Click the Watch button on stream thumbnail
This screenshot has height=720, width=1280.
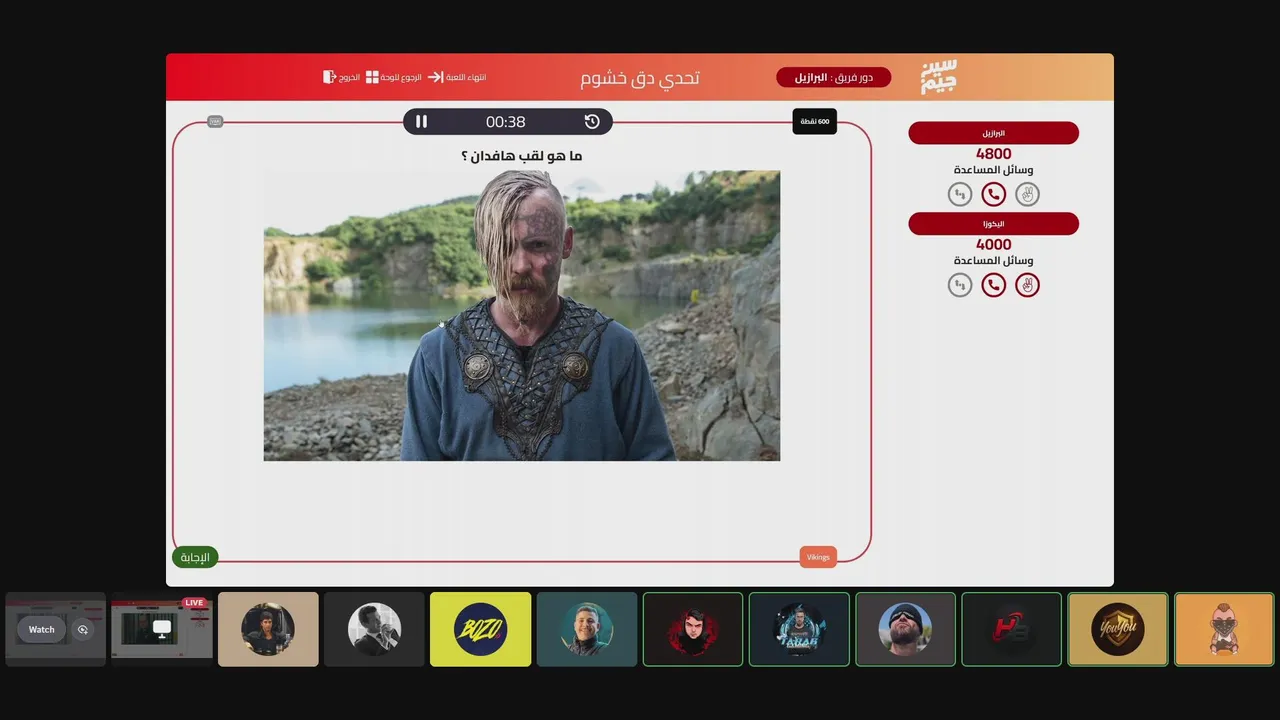click(x=42, y=630)
